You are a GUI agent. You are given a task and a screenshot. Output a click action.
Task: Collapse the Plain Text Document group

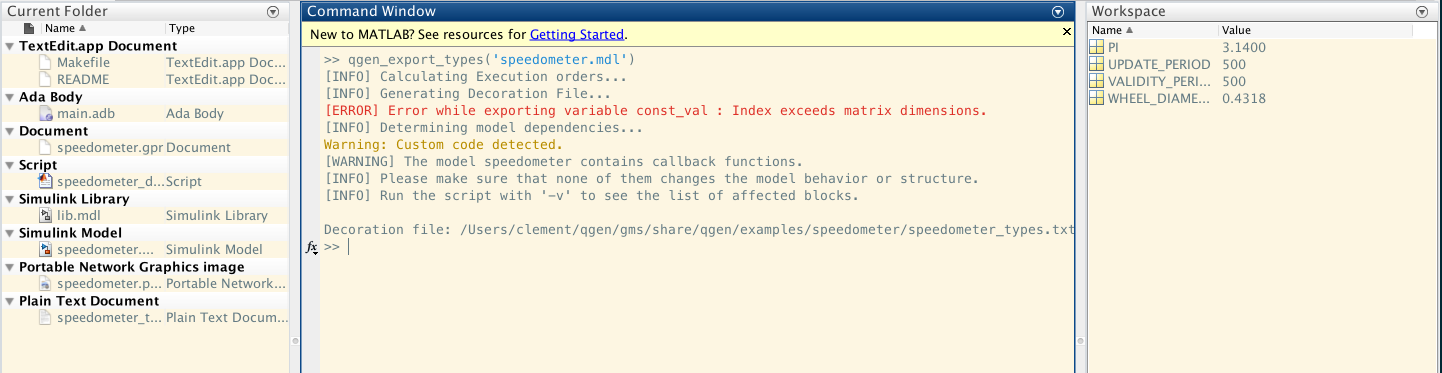10,301
